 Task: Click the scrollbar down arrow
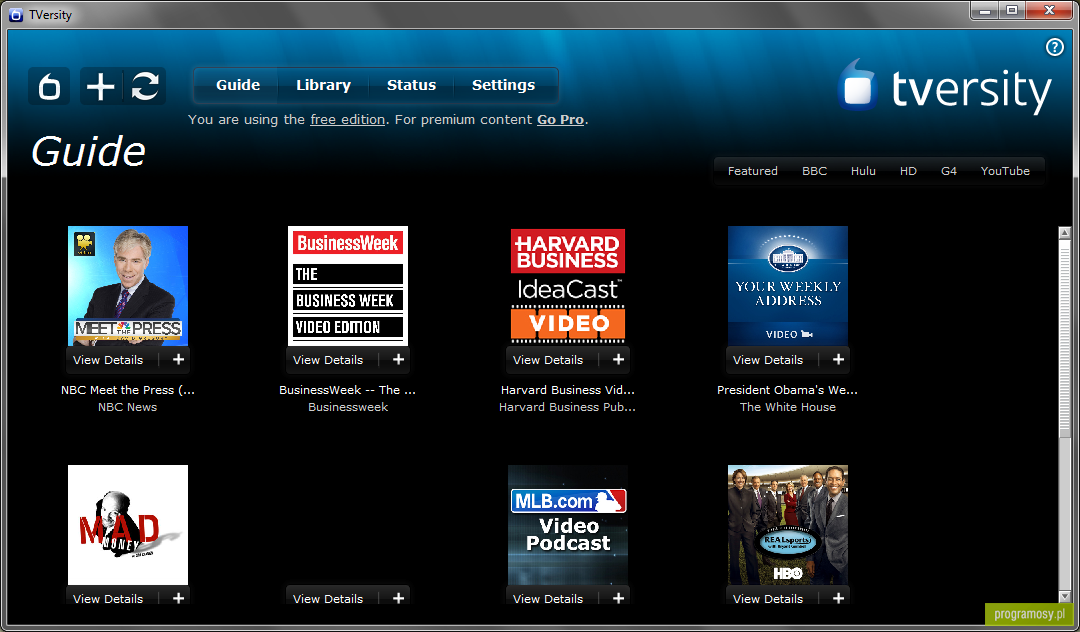pos(1065,596)
